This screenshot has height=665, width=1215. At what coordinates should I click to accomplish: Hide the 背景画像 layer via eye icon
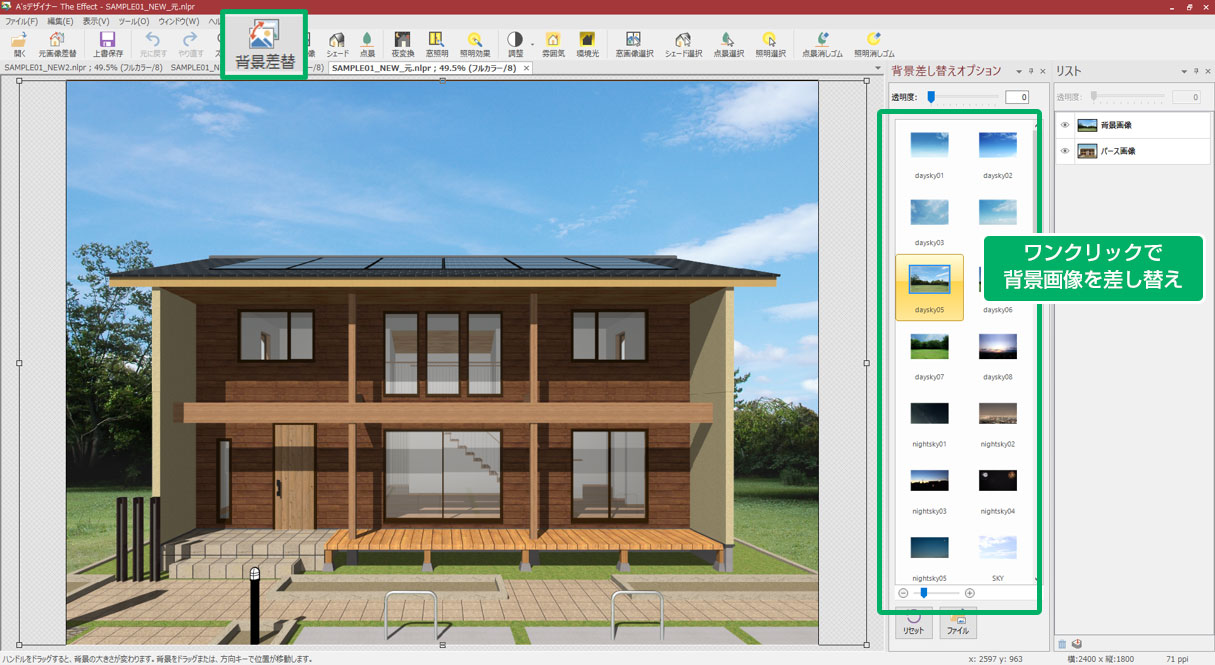tap(1065, 125)
